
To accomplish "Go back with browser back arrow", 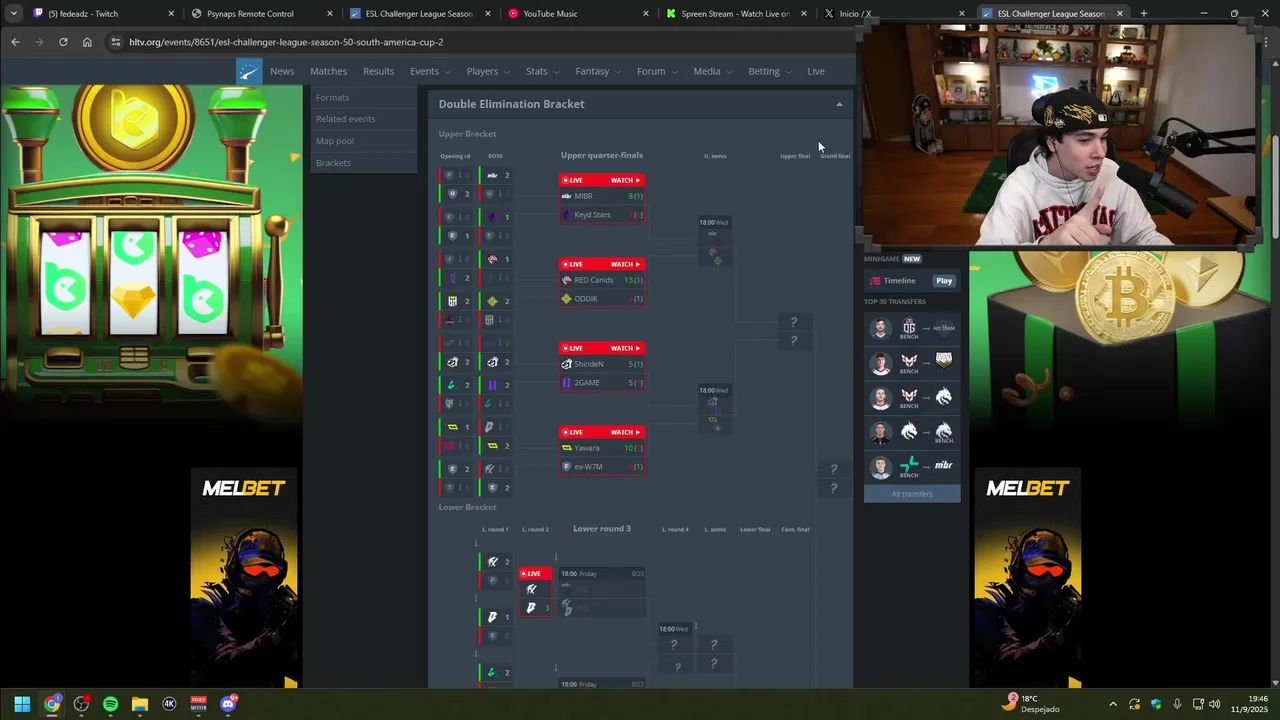I will click(15, 42).
